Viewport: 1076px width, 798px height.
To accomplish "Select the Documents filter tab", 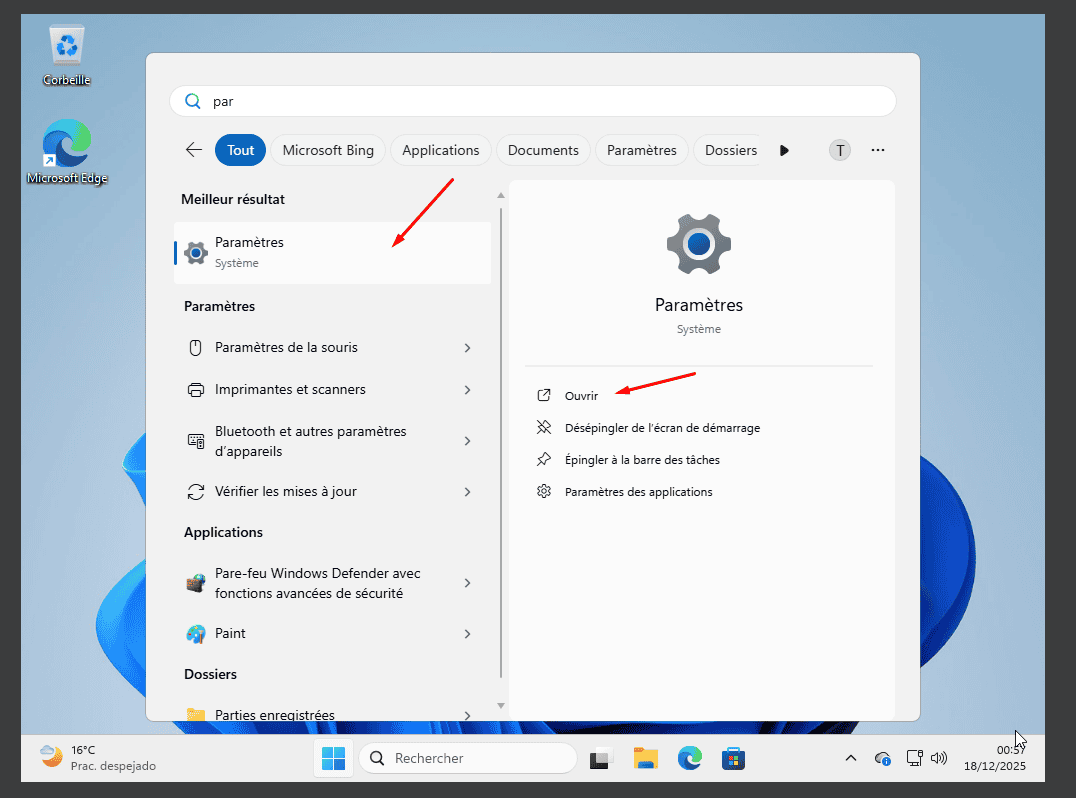I will pyautogui.click(x=543, y=149).
